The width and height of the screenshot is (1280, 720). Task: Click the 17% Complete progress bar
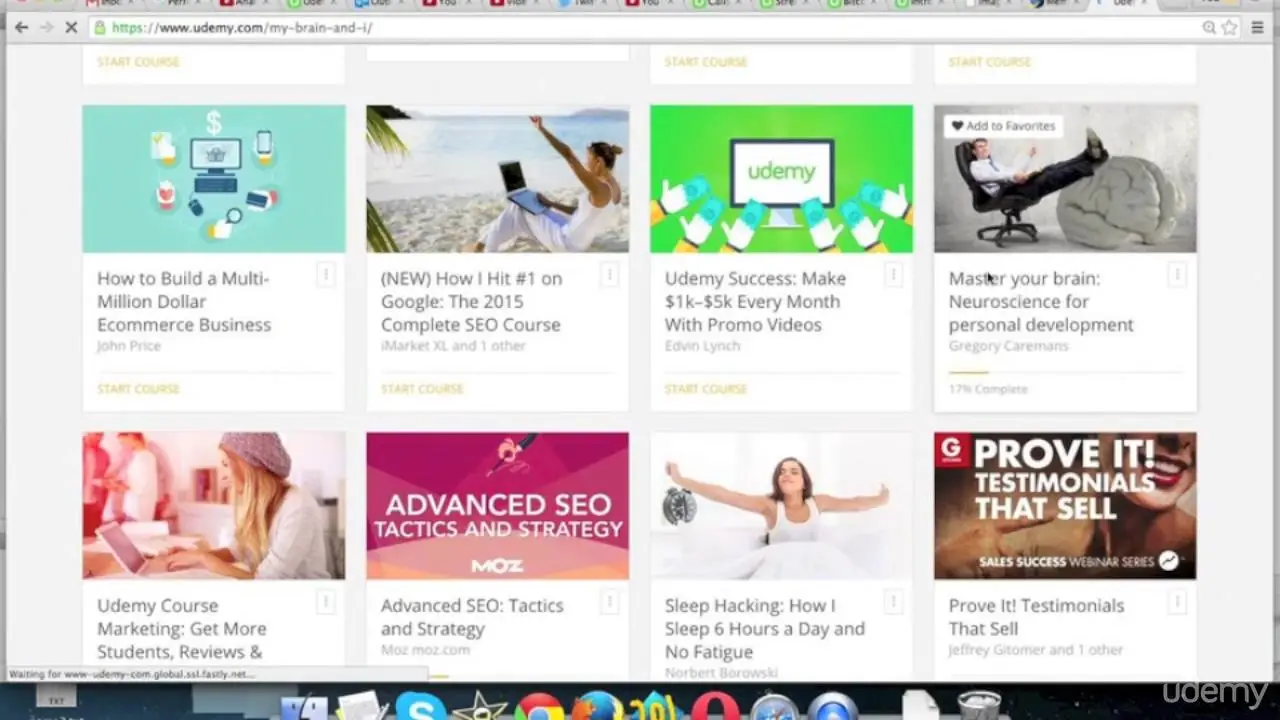[x=1065, y=372]
